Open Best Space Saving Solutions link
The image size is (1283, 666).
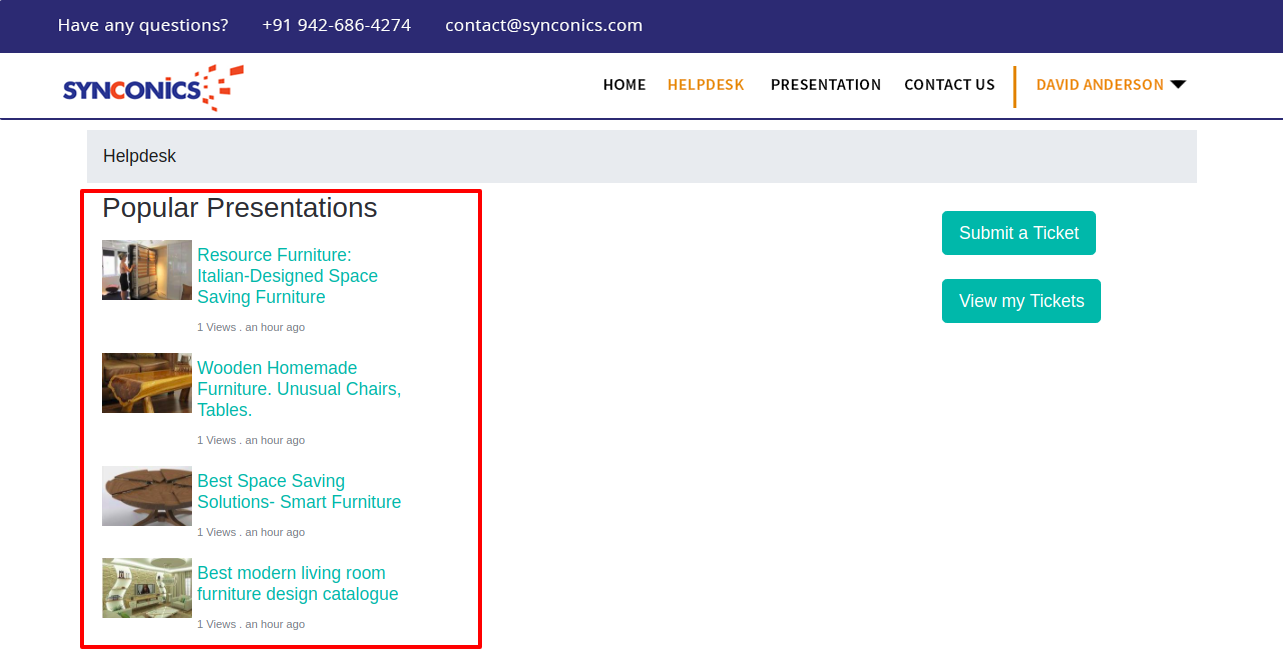click(298, 492)
